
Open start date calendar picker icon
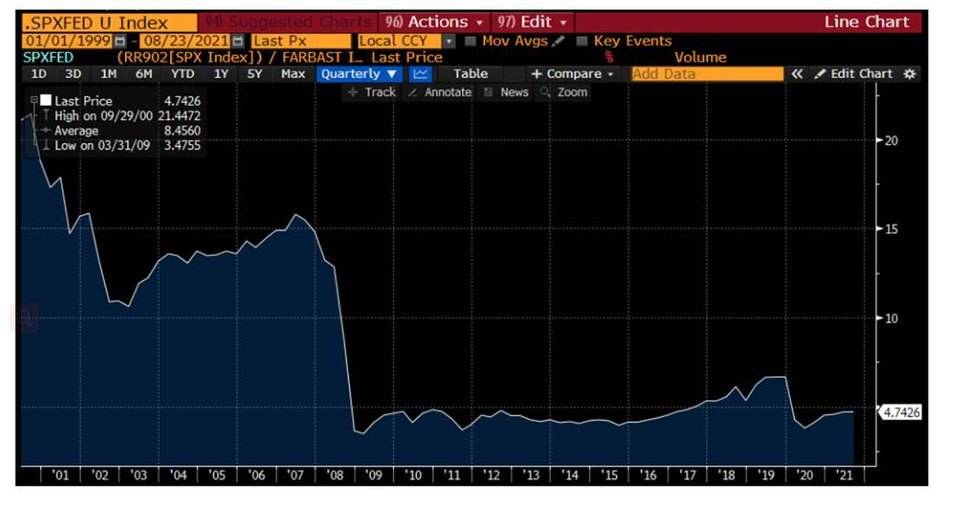tap(120, 41)
